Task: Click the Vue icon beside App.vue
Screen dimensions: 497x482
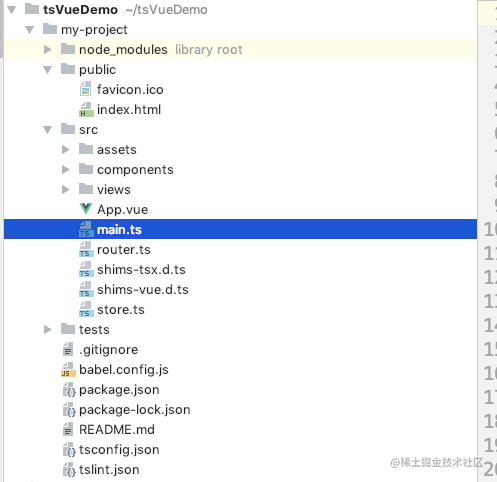Action: (x=86, y=209)
